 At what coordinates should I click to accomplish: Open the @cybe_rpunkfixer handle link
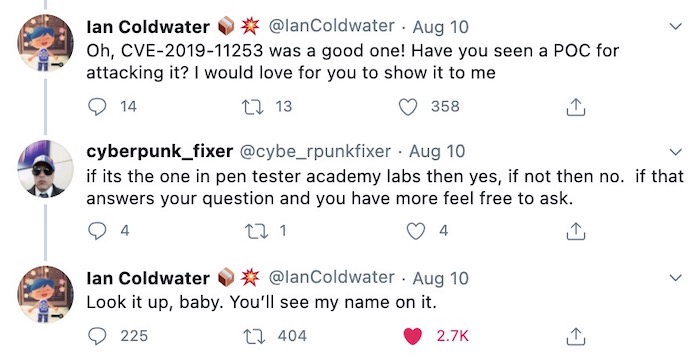(x=316, y=152)
